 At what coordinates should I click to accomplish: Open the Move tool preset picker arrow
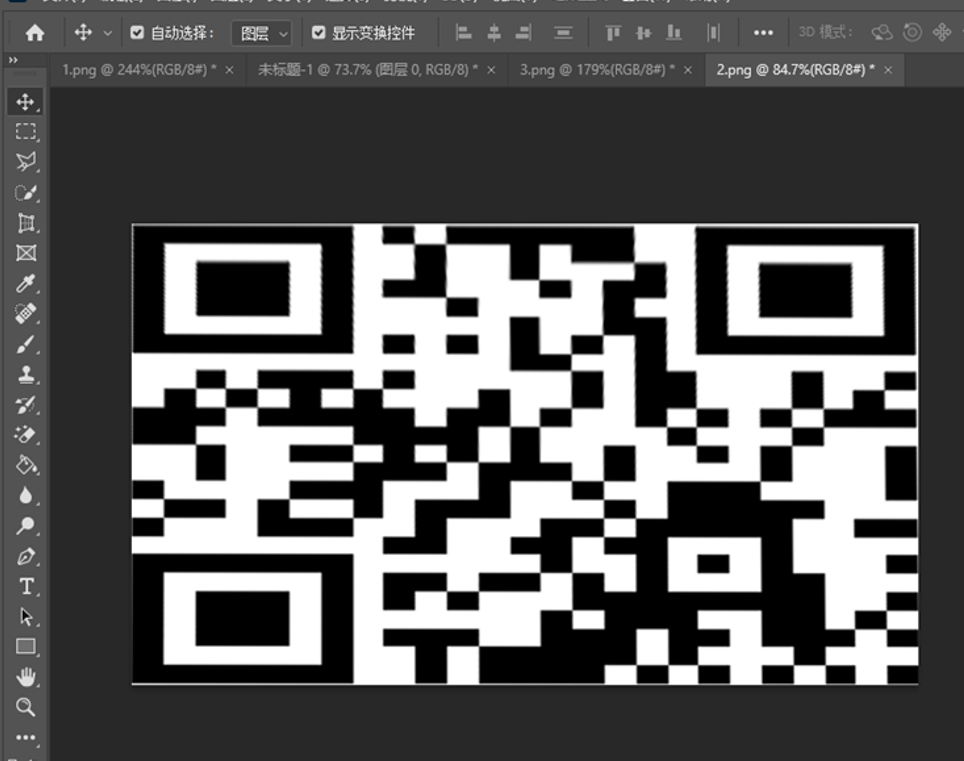[x=108, y=33]
